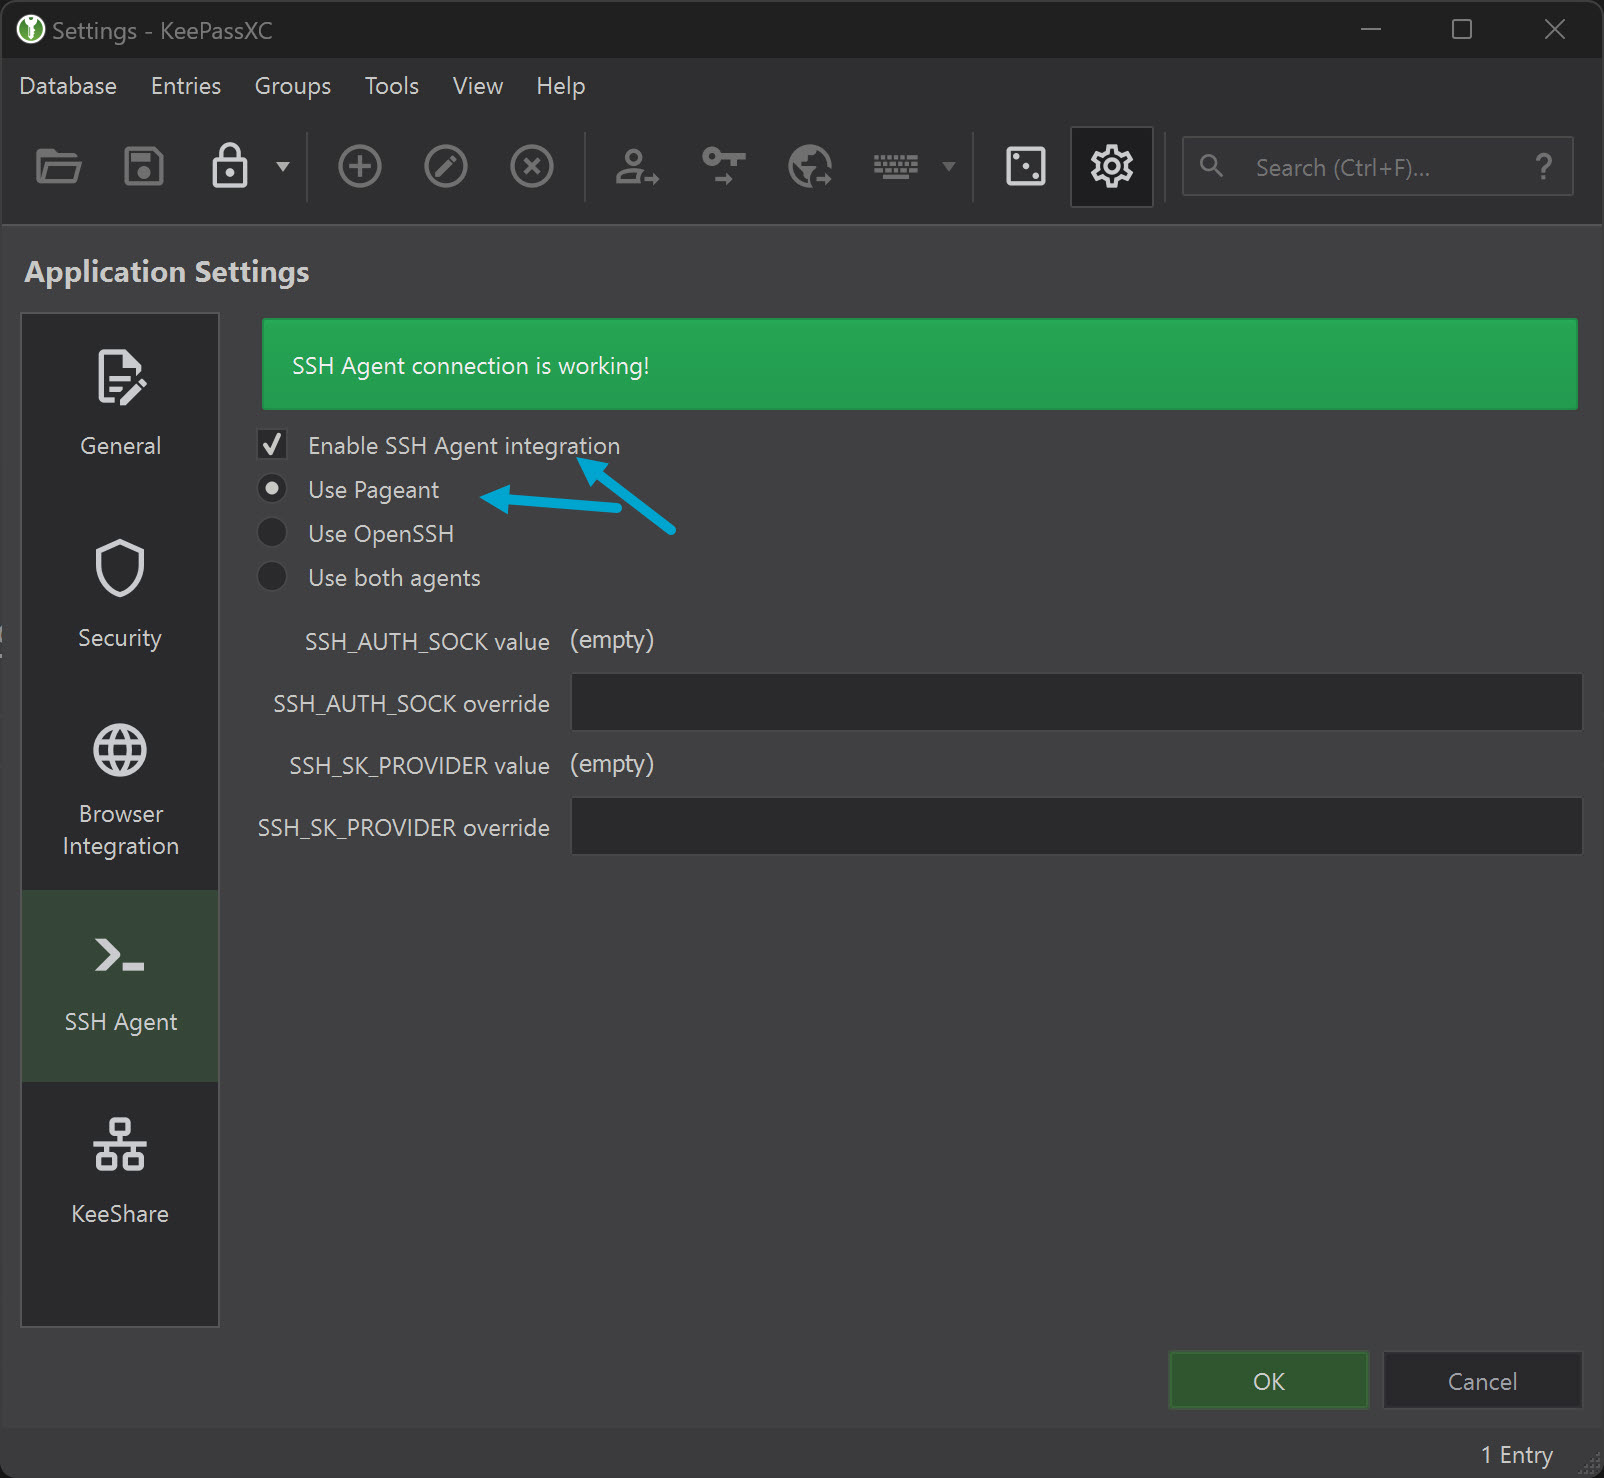Screen dimensions: 1604x1478
Task: Click inside the SSH_AUTH_SOCK override field
Action: pyautogui.click(x=1075, y=702)
